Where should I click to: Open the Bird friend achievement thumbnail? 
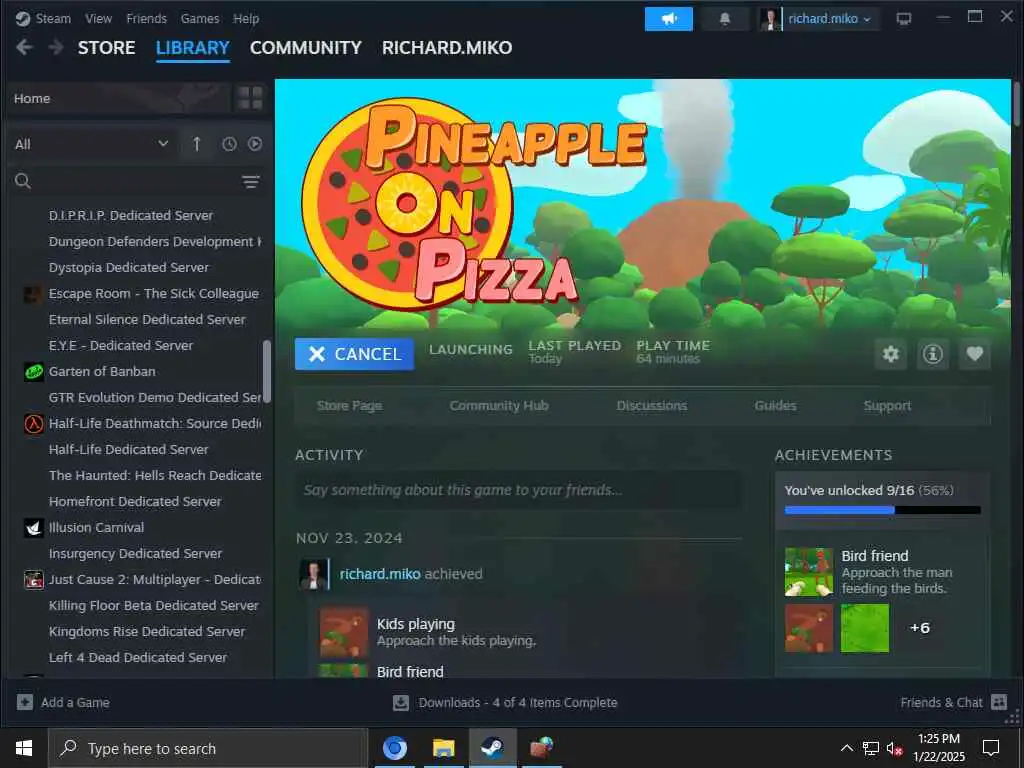pyautogui.click(x=808, y=571)
